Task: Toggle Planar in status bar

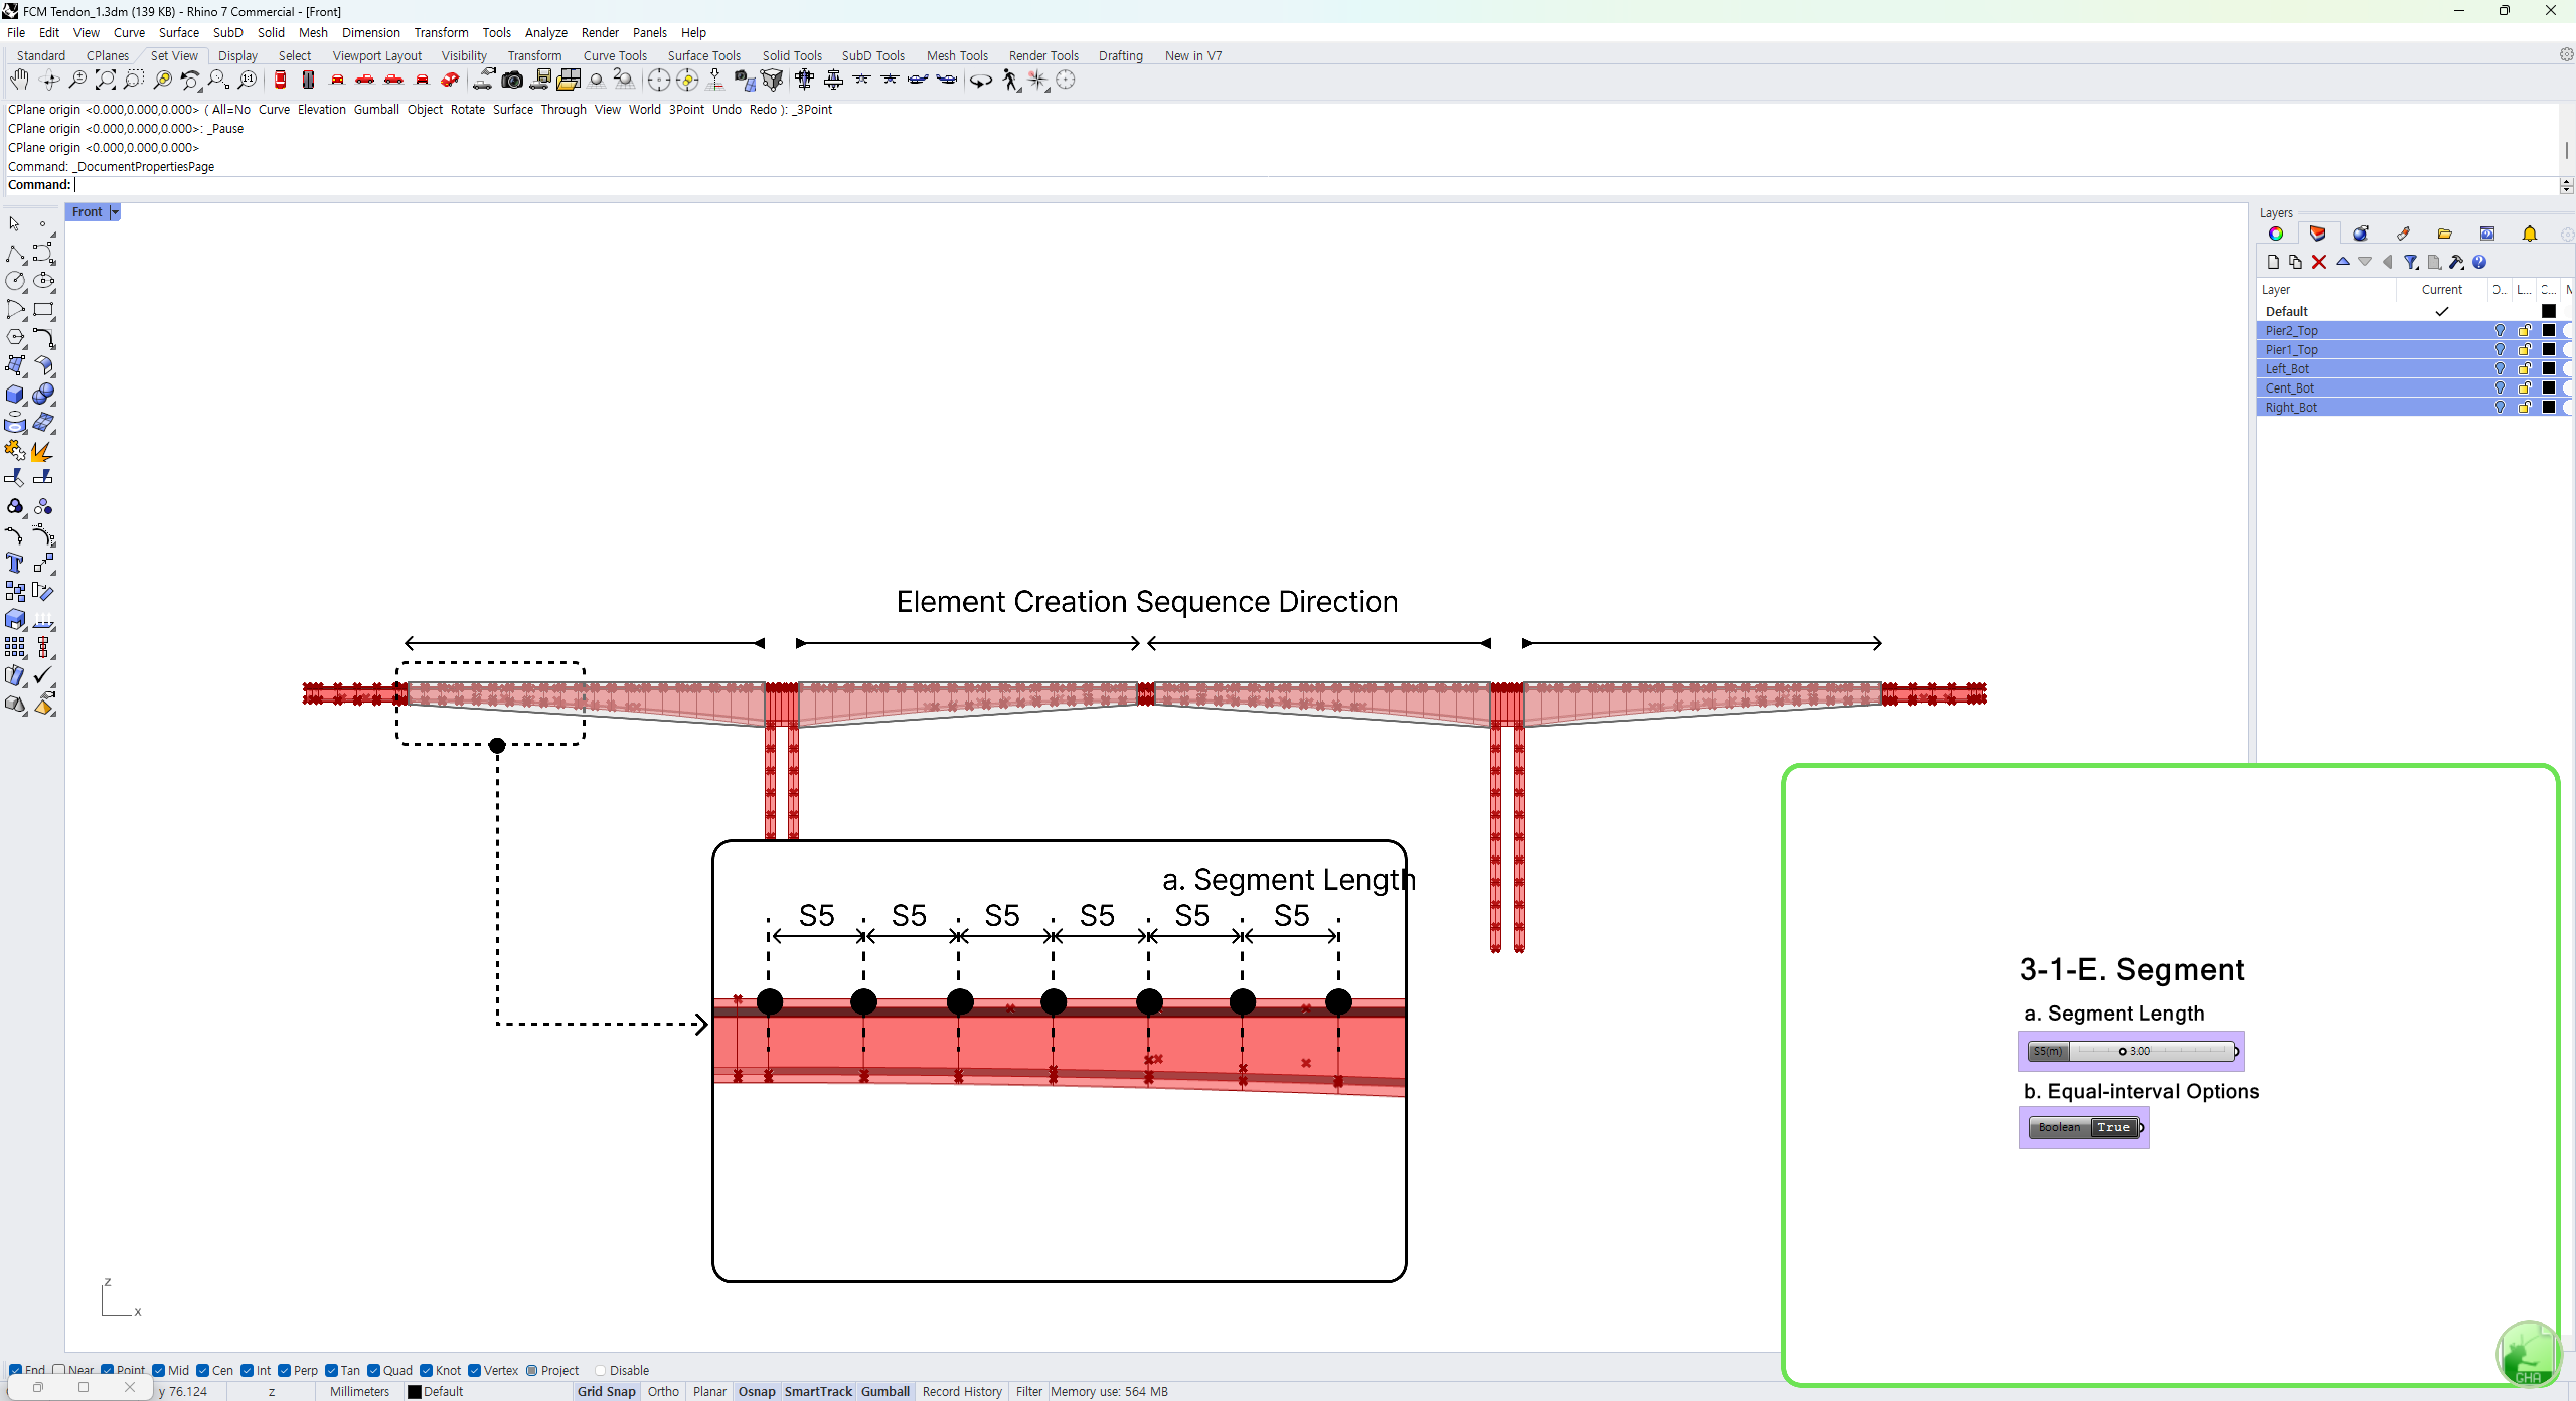Action: point(710,1391)
